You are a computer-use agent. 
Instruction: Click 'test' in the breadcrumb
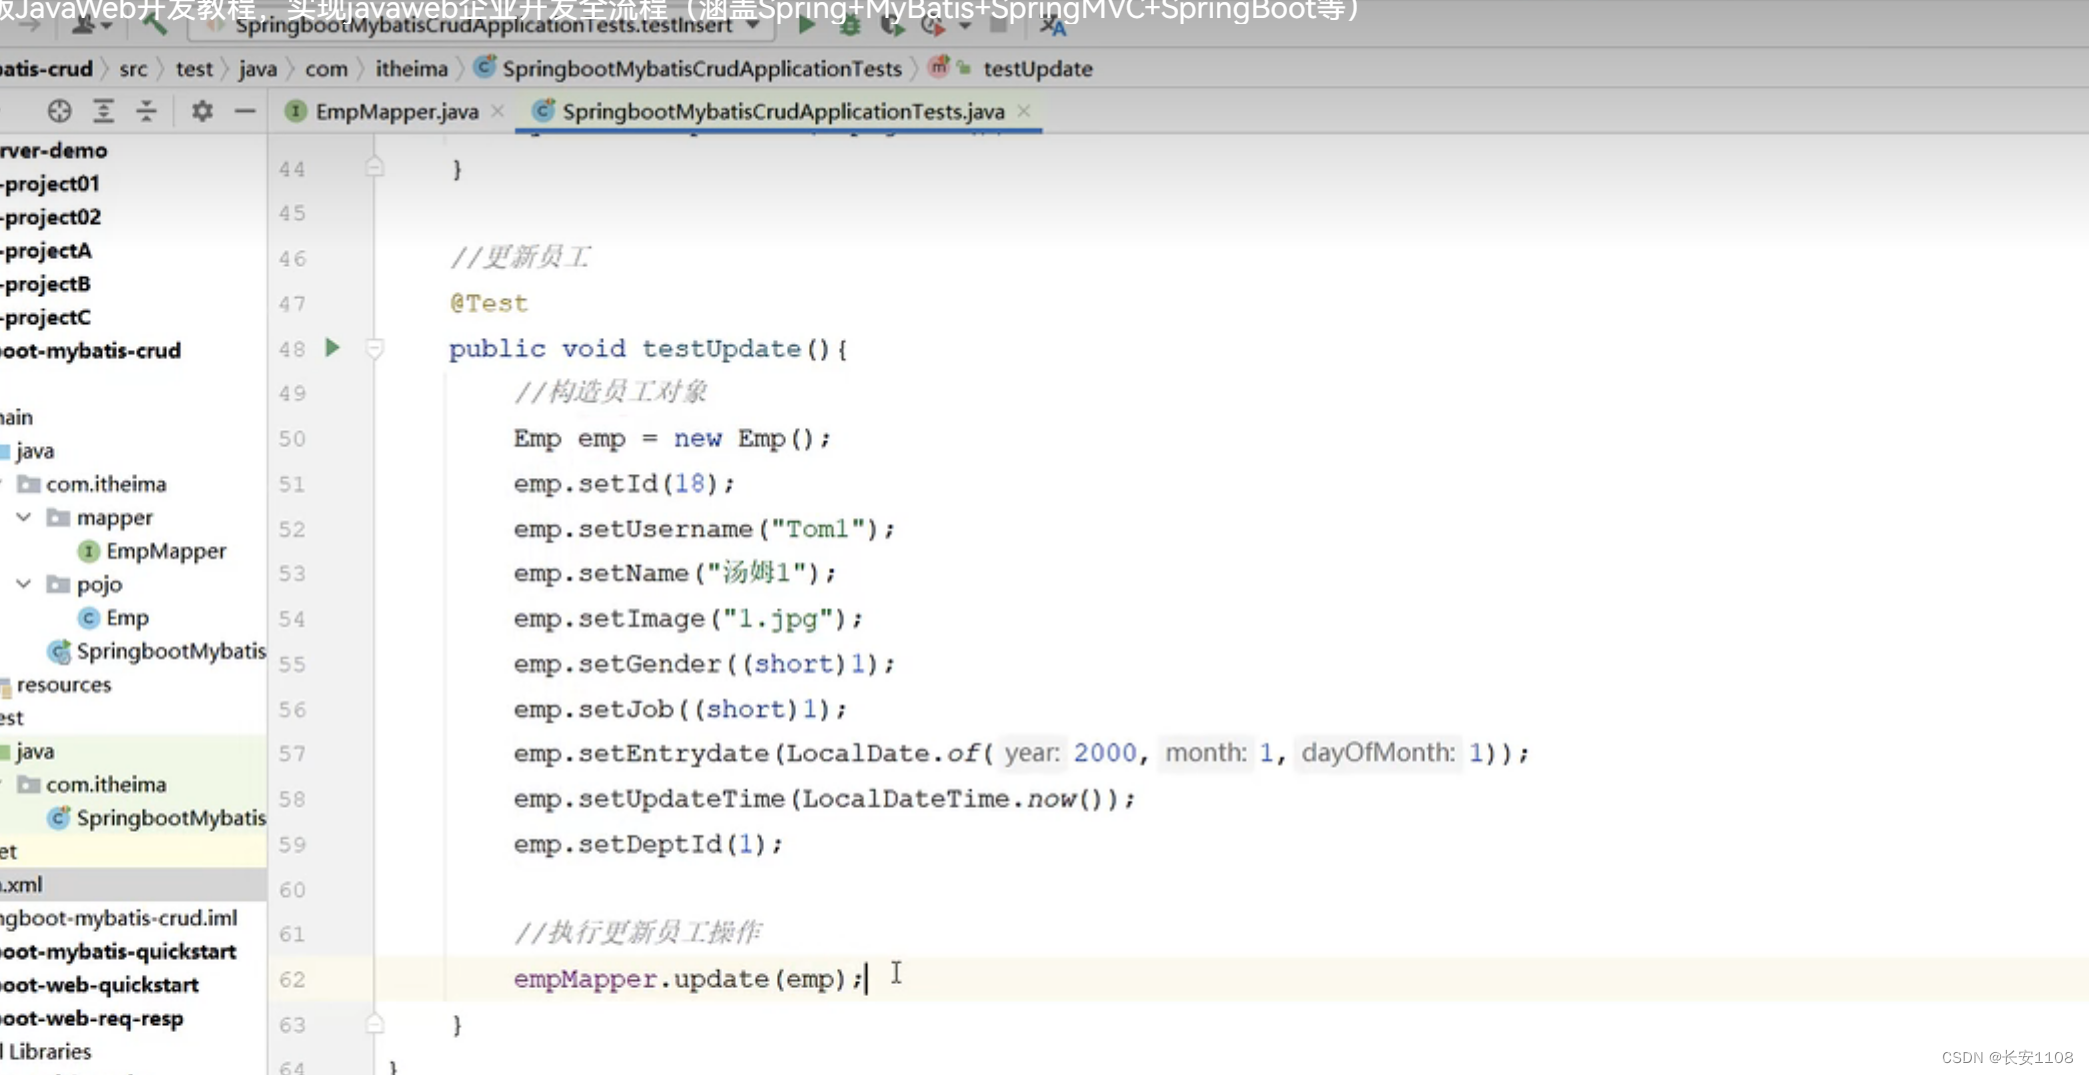194,69
